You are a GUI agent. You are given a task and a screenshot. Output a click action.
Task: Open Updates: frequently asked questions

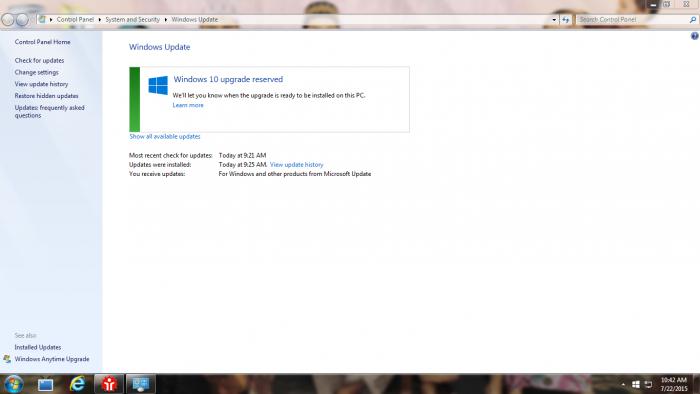(x=50, y=112)
